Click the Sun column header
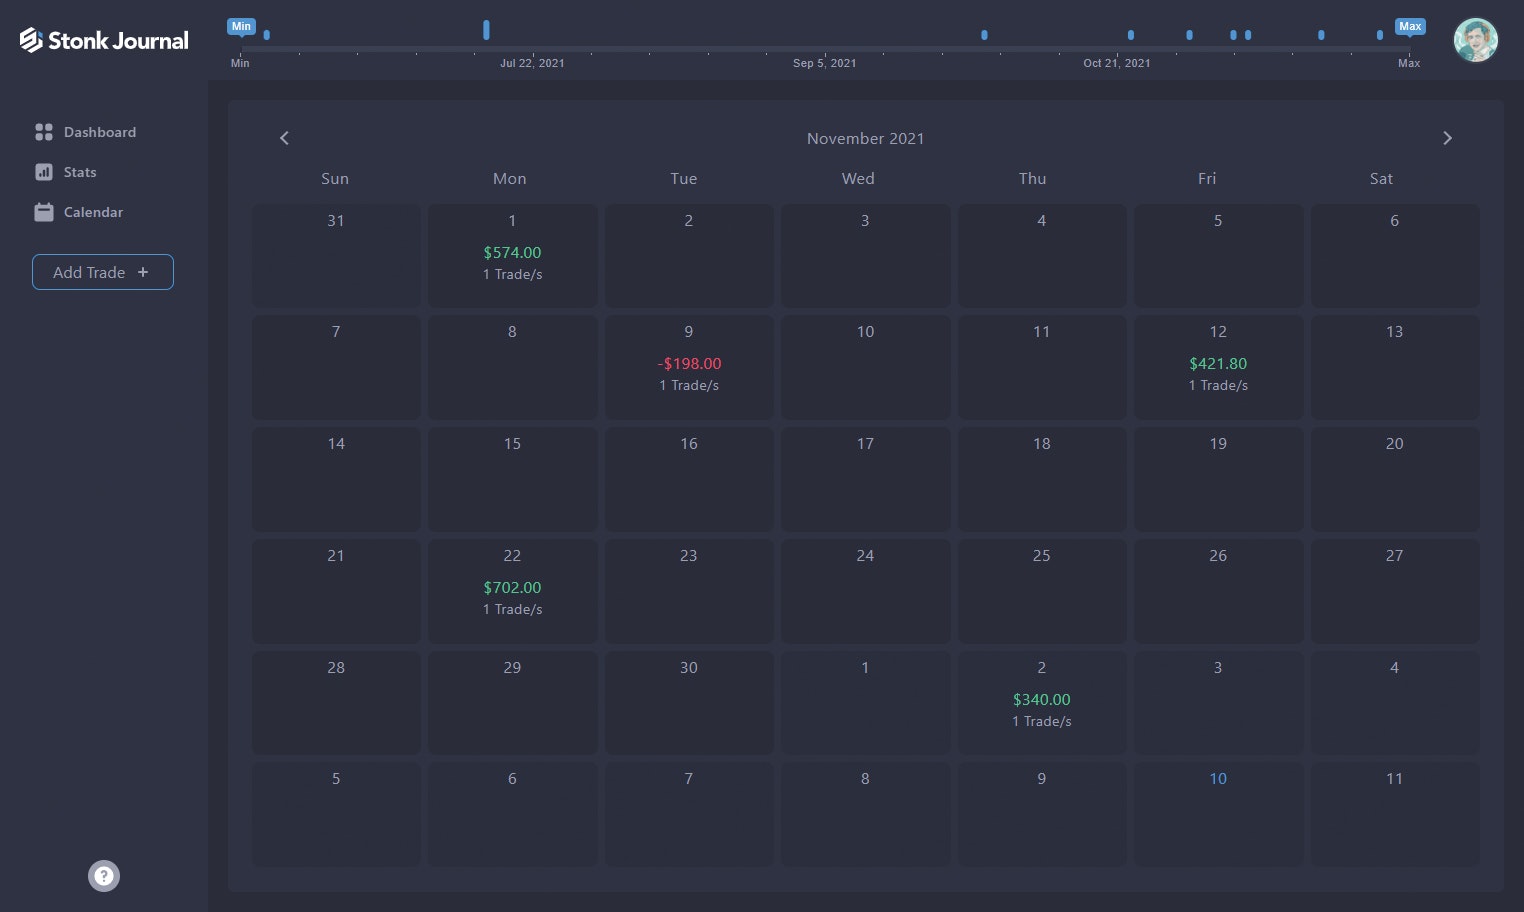The width and height of the screenshot is (1524, 912). pos(335,179)
